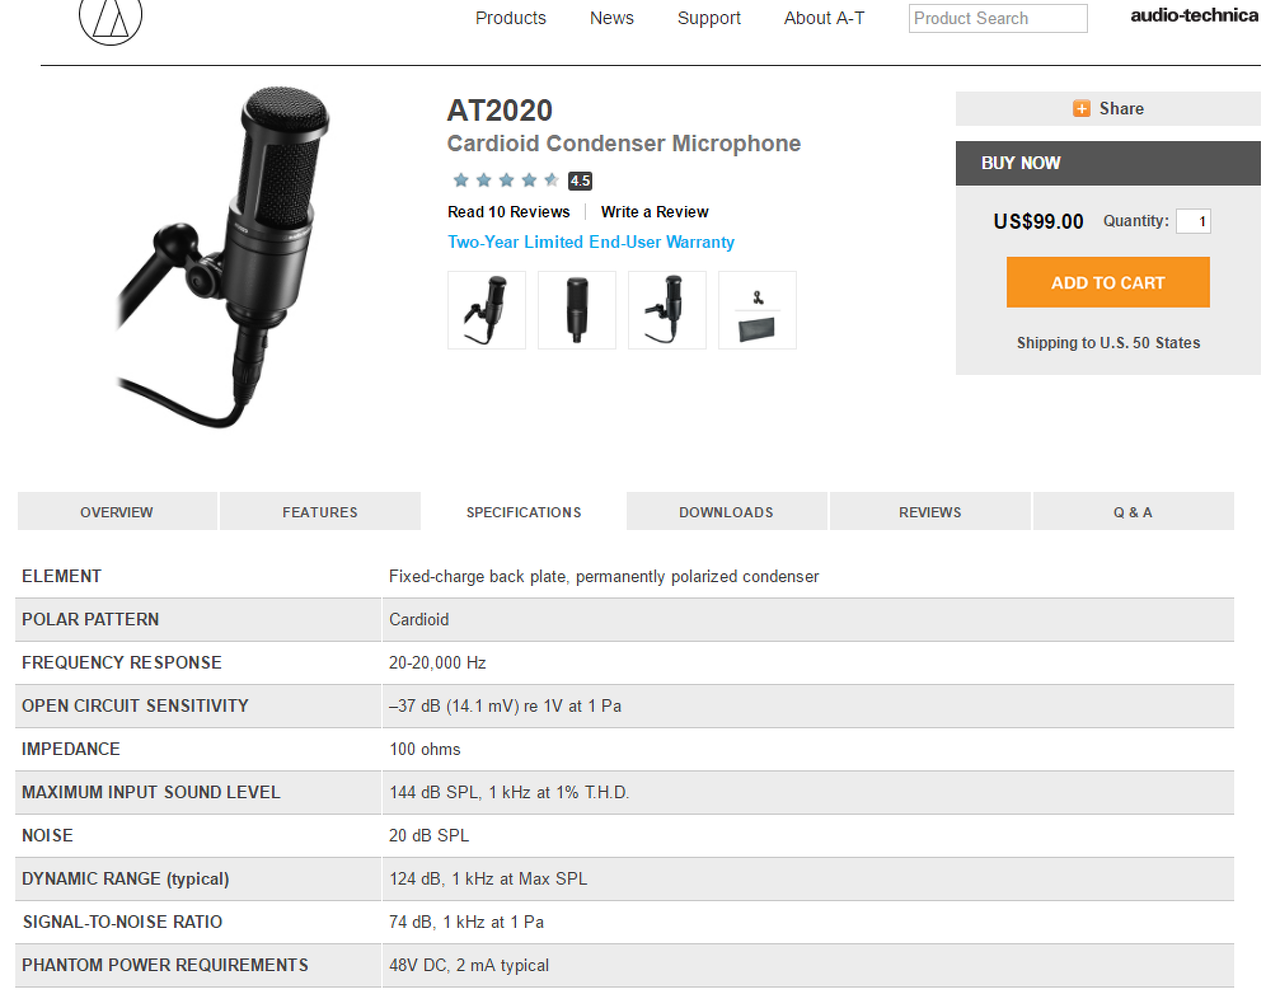Viewport: 1280px width, 994px height.
Task: Click the MAXIMUM INPUT SOUND LEVEL label
Action: [x=151, y=792]
